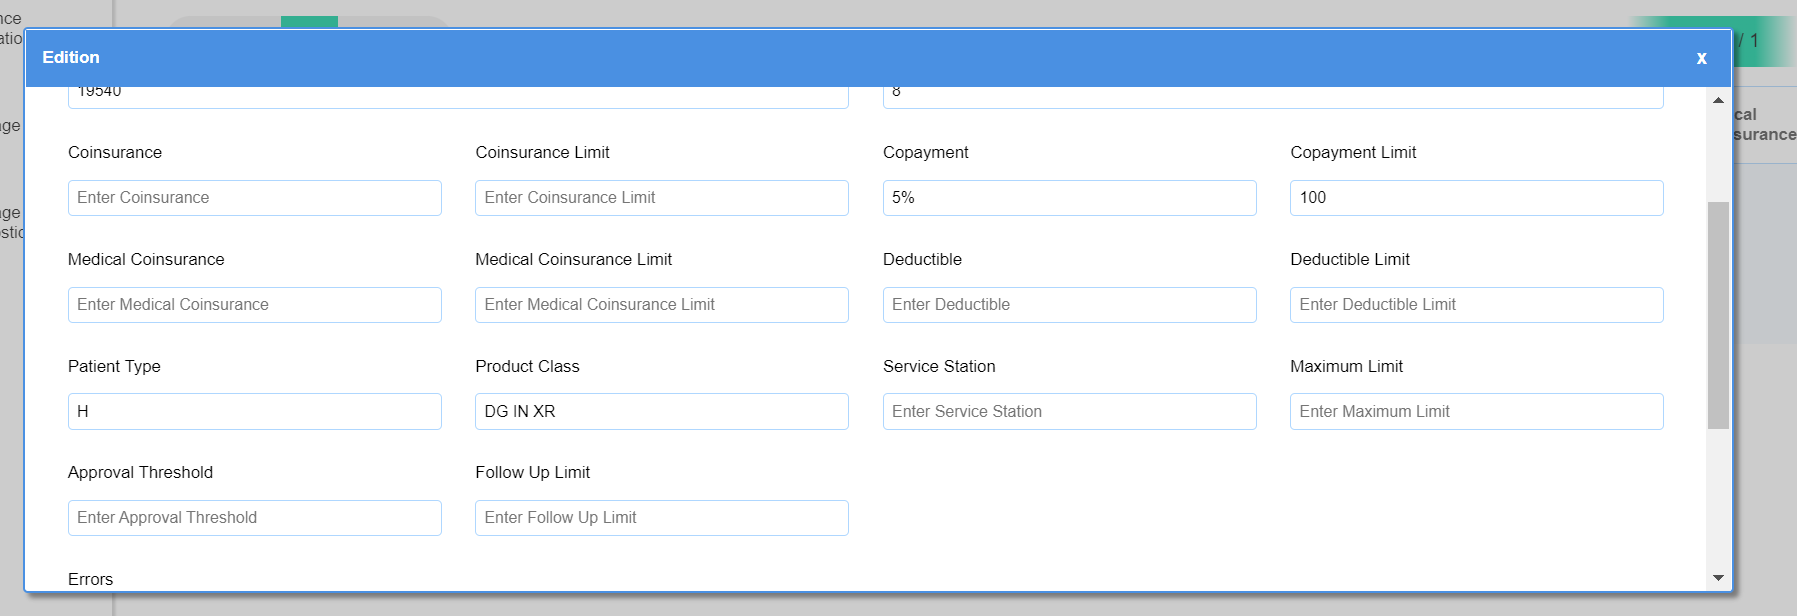This screenshot has height=616, width=1797.
Task: Click the Service Station label
Action: [939, 366]
